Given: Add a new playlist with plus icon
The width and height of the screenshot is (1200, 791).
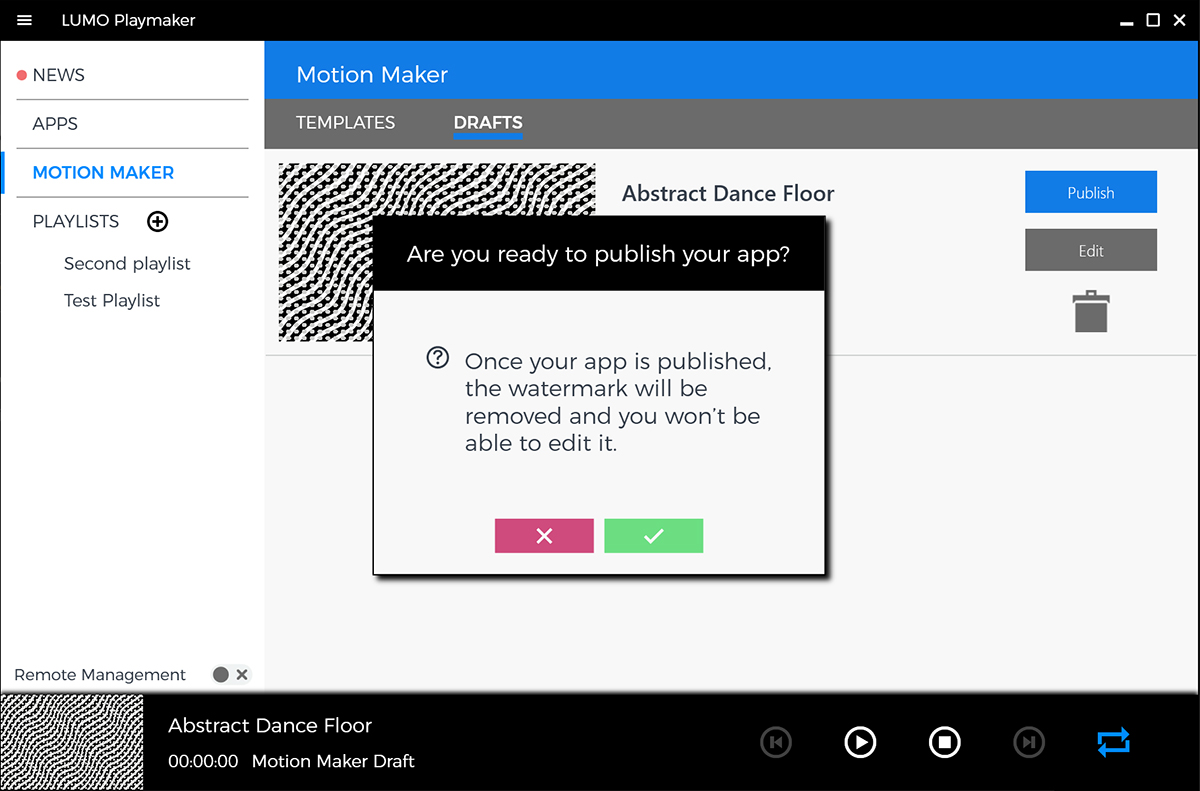Looking at the screenshot, I should coord(157,221).
